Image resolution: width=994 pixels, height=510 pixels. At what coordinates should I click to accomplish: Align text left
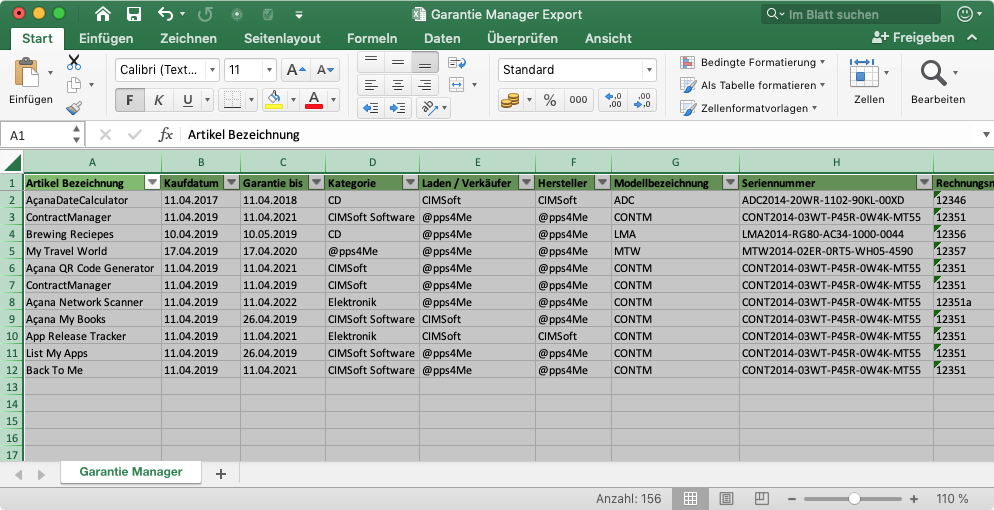click(371, 84)
